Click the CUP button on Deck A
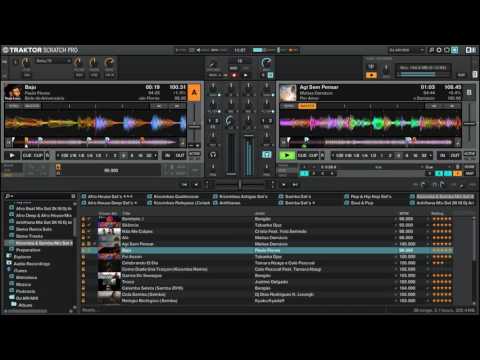Image resolution: width=480 pixels, height=360 pixels. point(38,155)
